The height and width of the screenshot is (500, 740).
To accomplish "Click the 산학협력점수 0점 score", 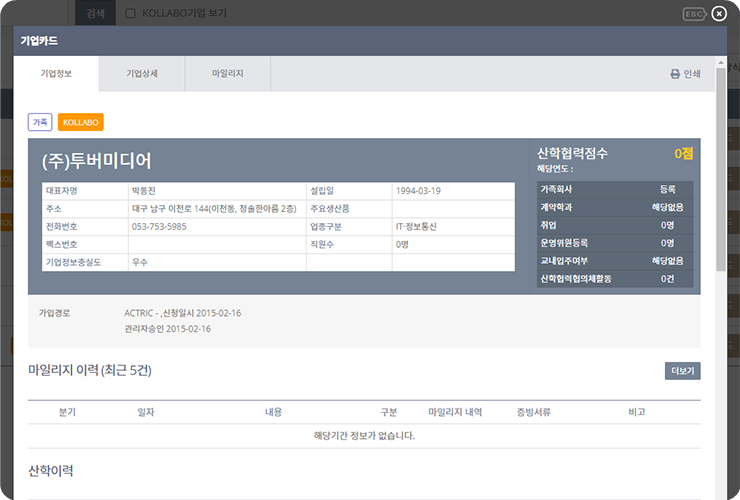I will [x=683, y=153].
